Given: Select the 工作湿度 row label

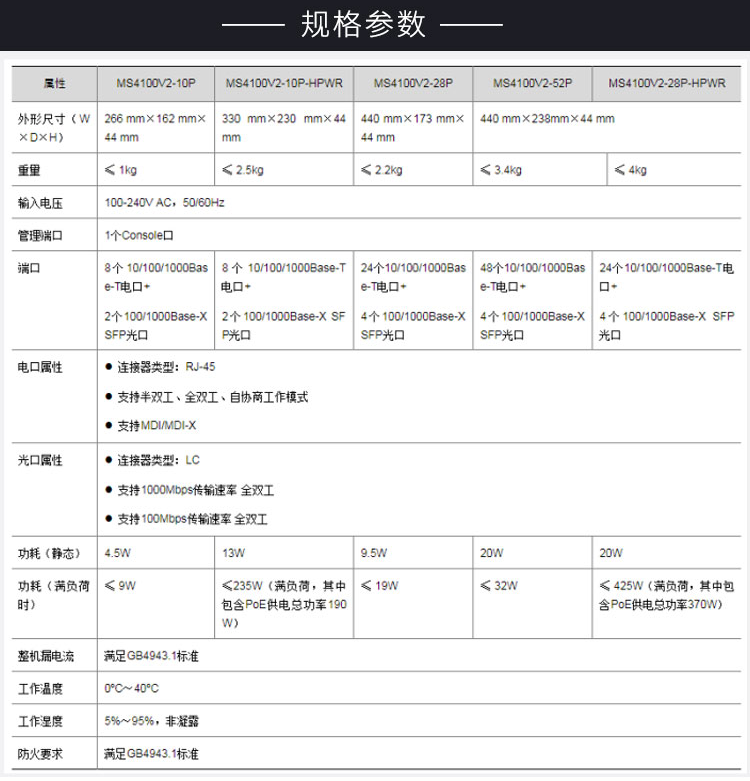Looking at the screenshot, I should [x=40, y=722].
